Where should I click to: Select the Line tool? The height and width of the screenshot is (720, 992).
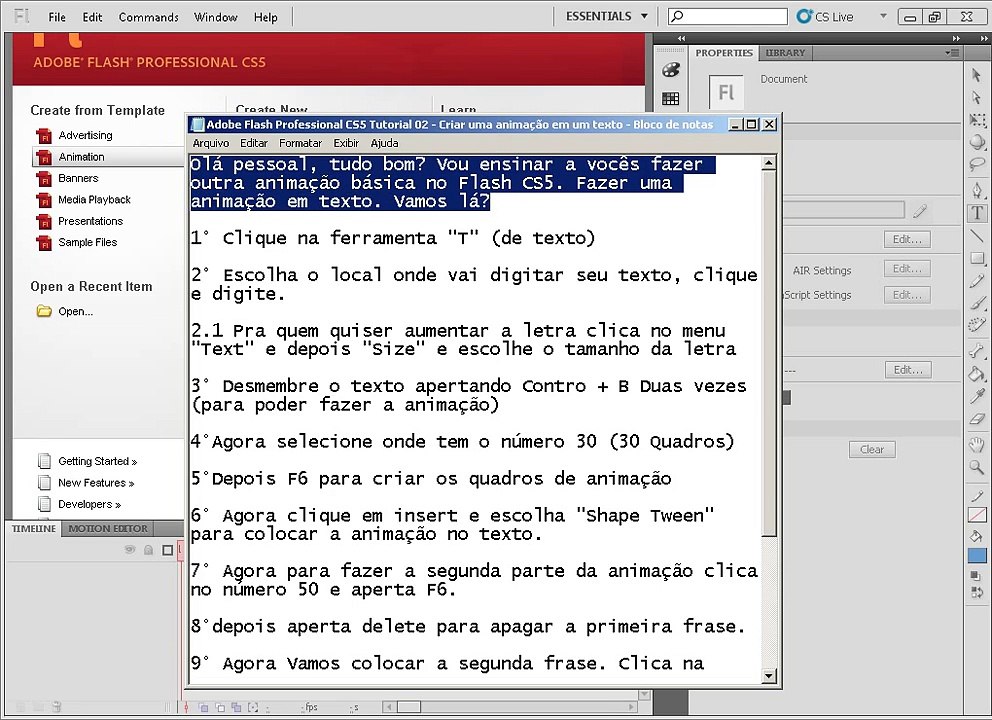pos(977,235)
